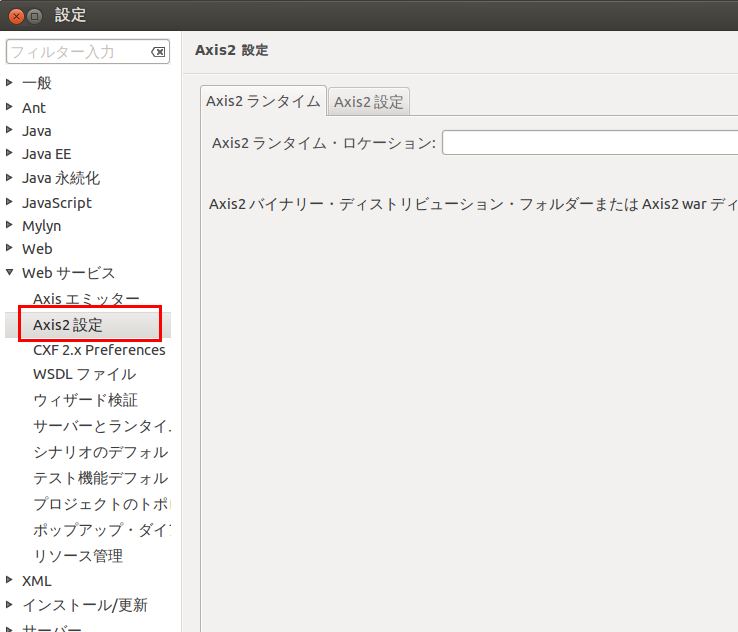Screen dimensions: 738x632
Task: Expand the Ant tree node
Action: [9, 107]
